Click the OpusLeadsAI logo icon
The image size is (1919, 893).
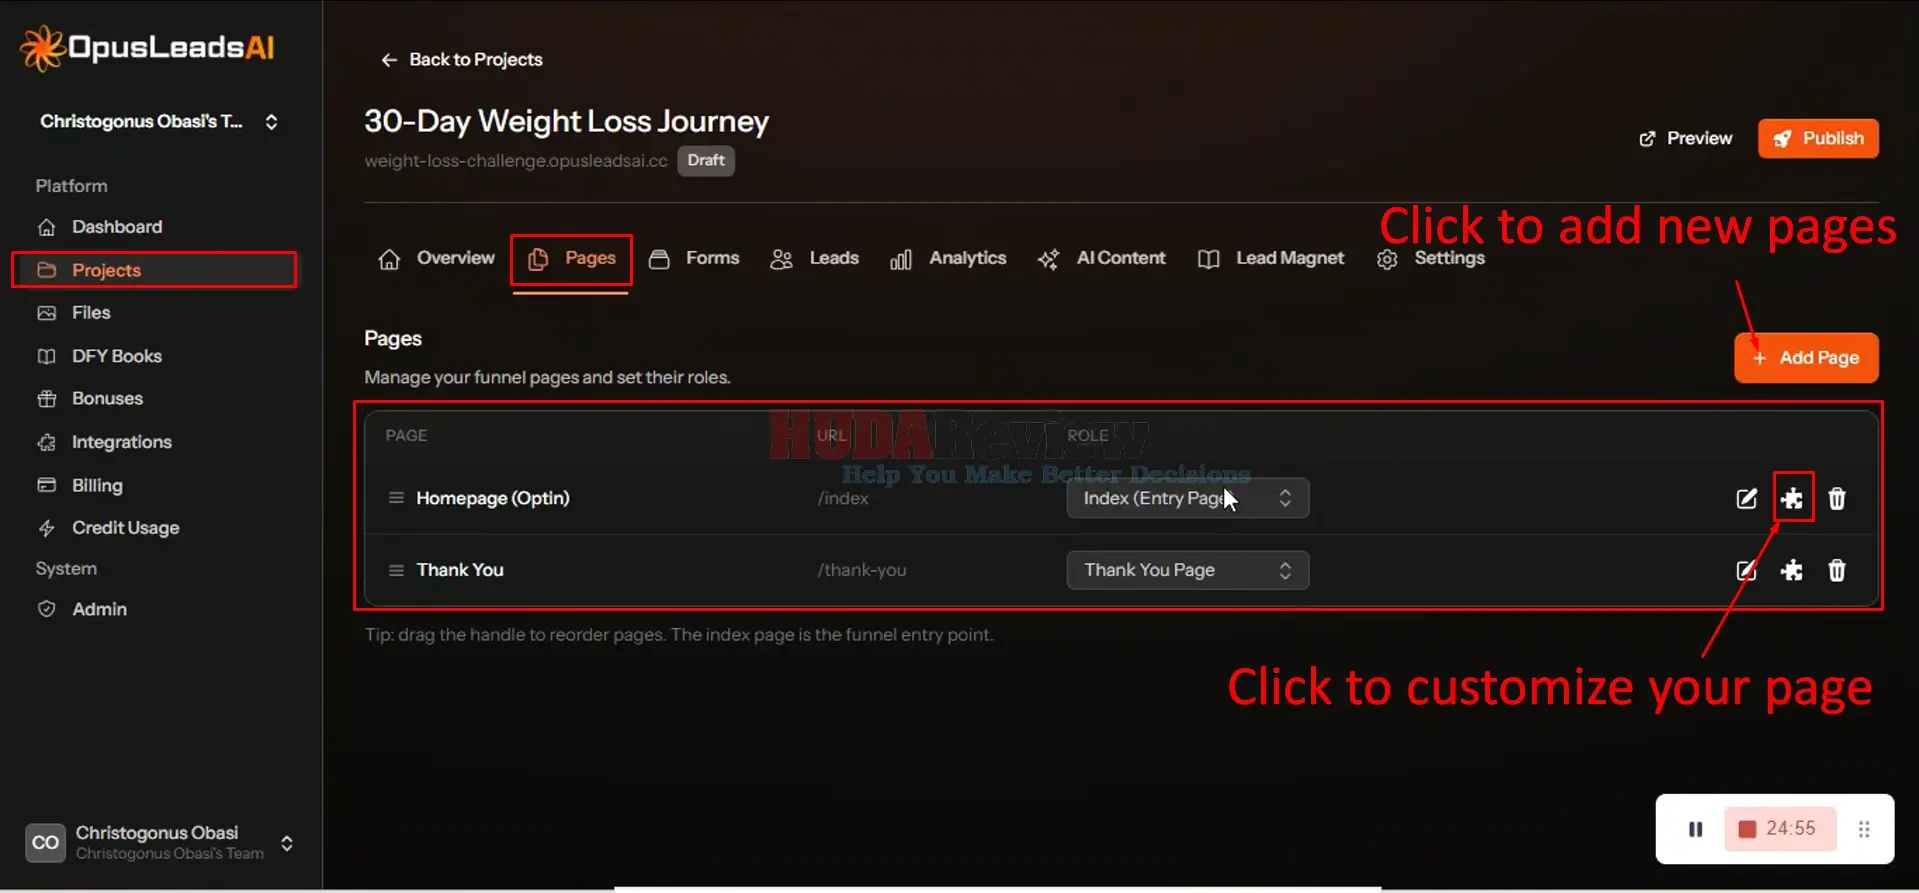tap(42, 48)
